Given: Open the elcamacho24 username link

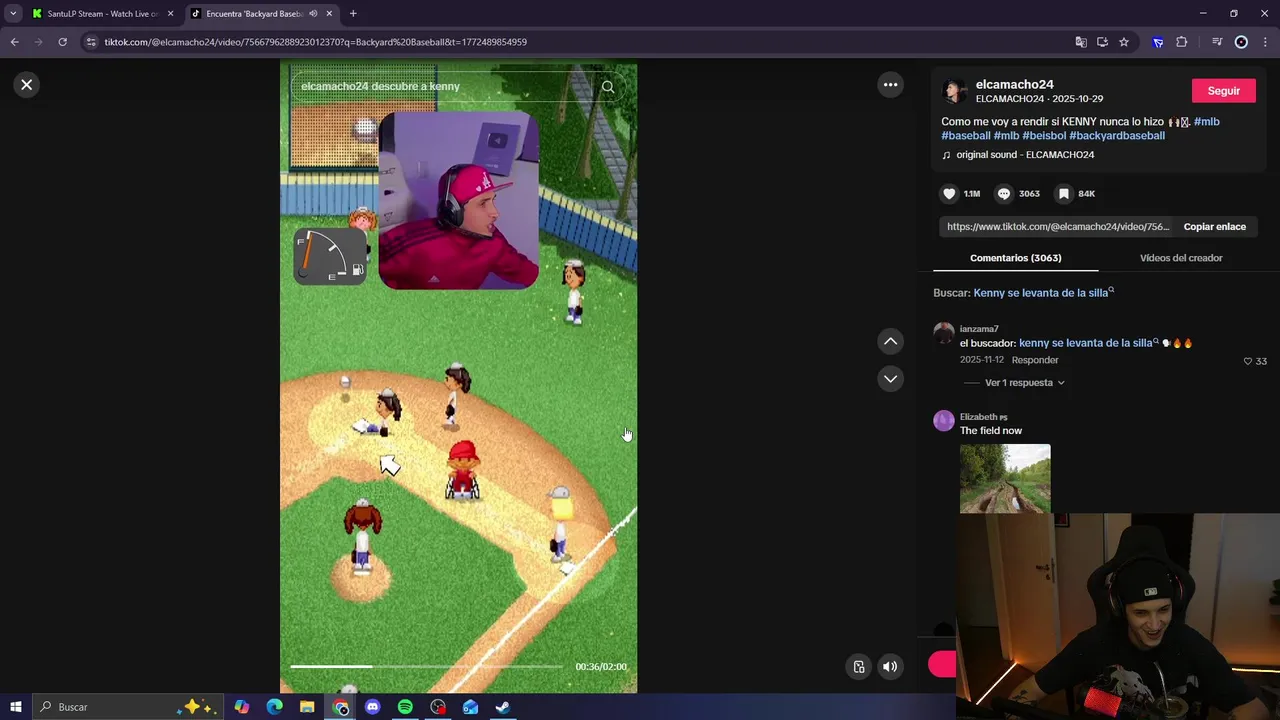Looking at the screenshot, I should coord(1014,85).
